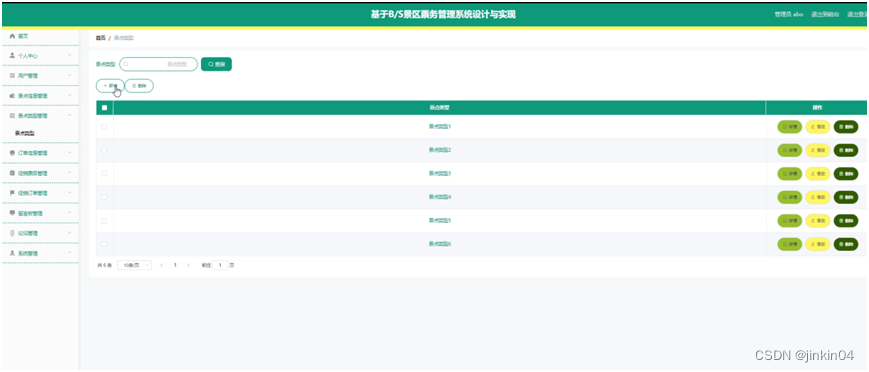Tick the checkbox for 景点类型3
869x372 pixels.
104,174
